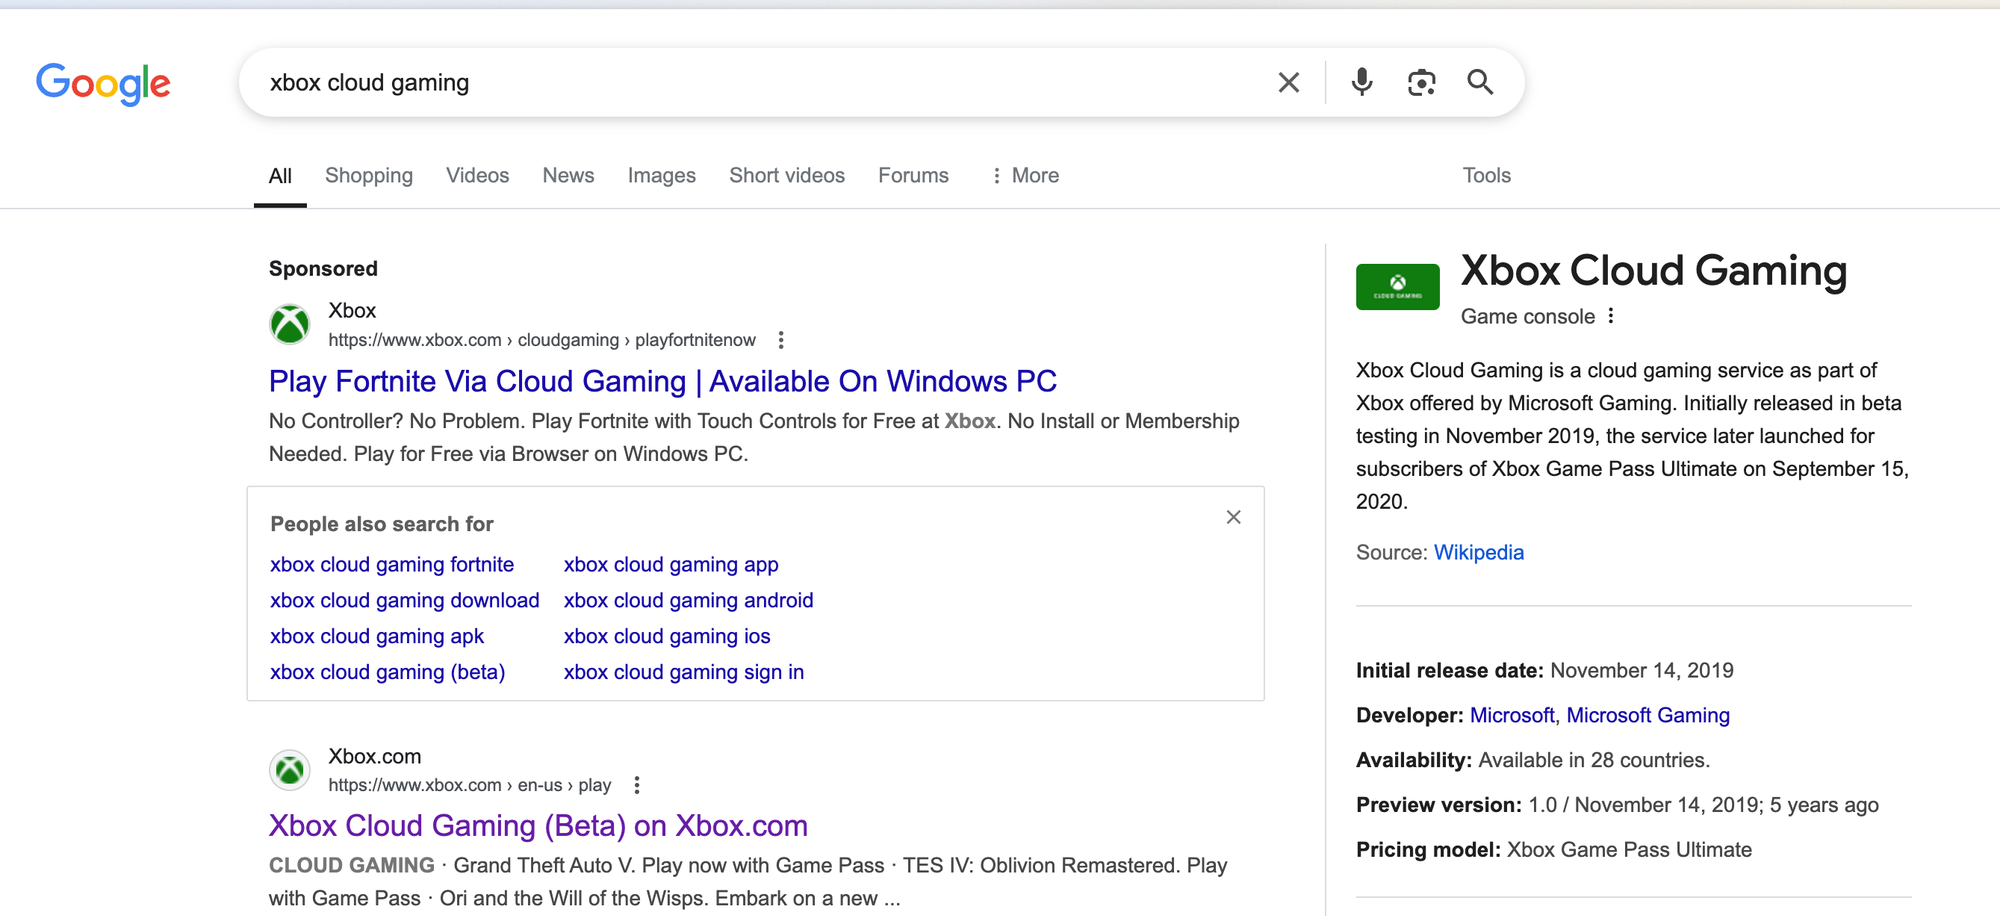The width and height of the screenshot is (2000, 916).
Task: Open the three-dot menu for the Xbox.com result
Action: coord(637,785)
